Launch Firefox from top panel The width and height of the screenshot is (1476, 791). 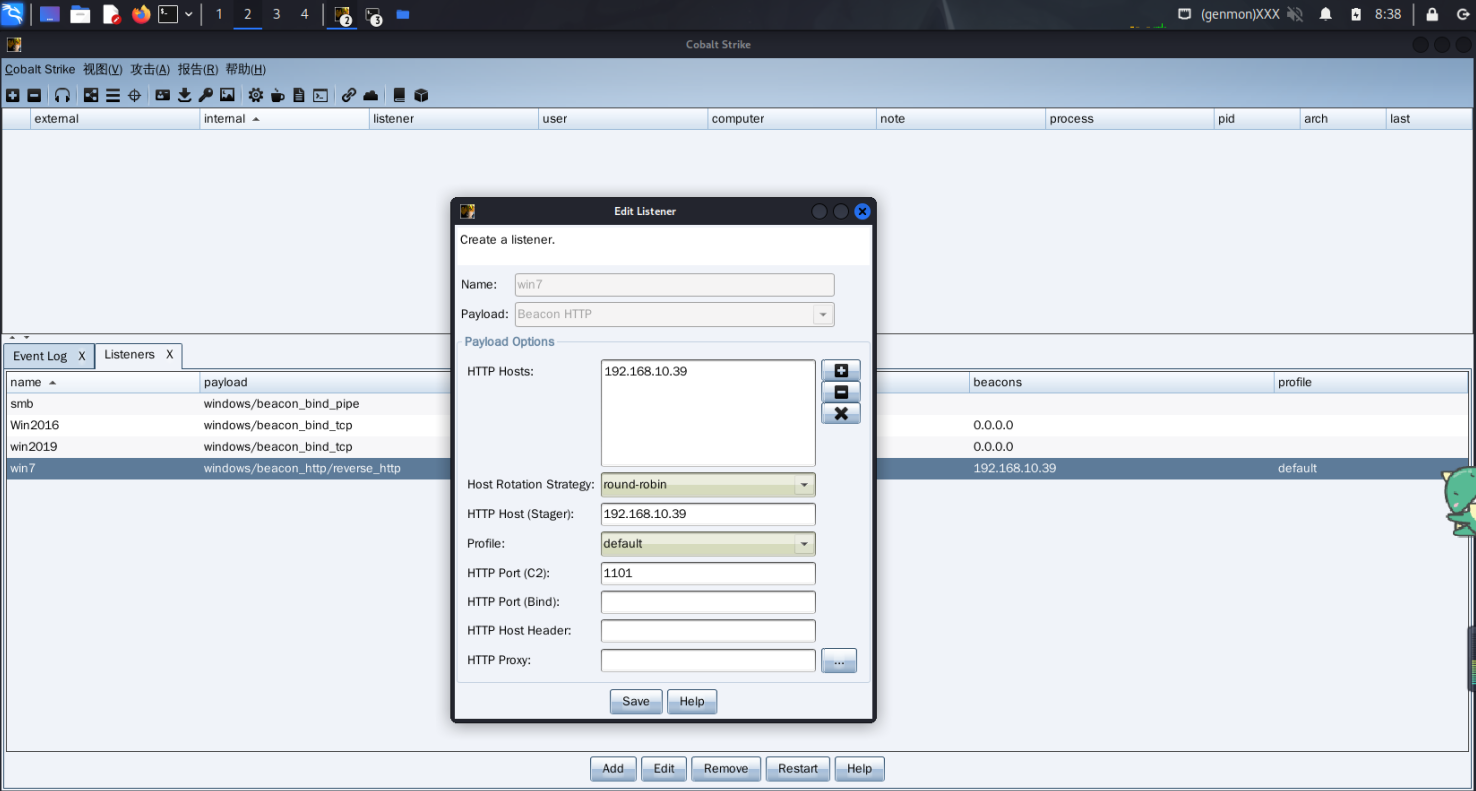click(x=141, y=14)
